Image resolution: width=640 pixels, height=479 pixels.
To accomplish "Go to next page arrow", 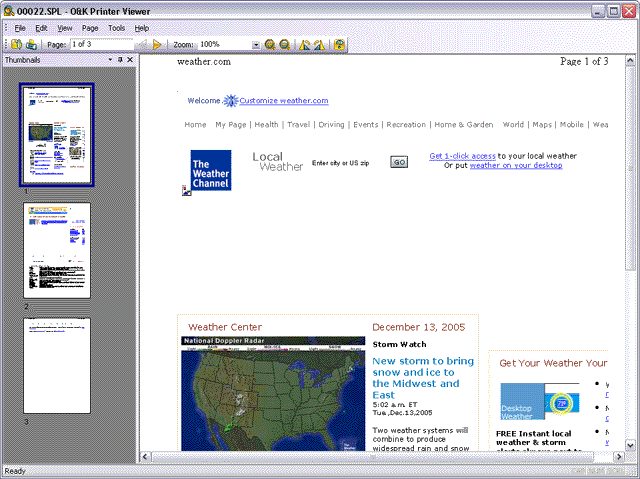I will pyautogui.click(x=157, y=44).
